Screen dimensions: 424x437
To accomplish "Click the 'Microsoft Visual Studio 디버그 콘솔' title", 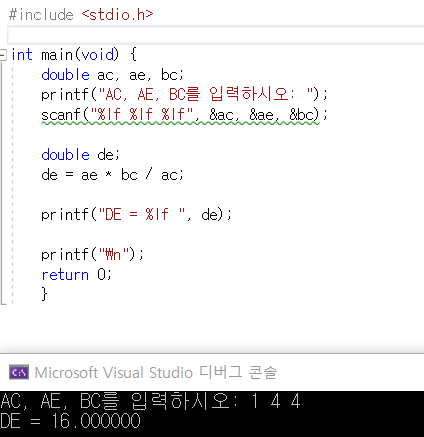I will (156, 372).
